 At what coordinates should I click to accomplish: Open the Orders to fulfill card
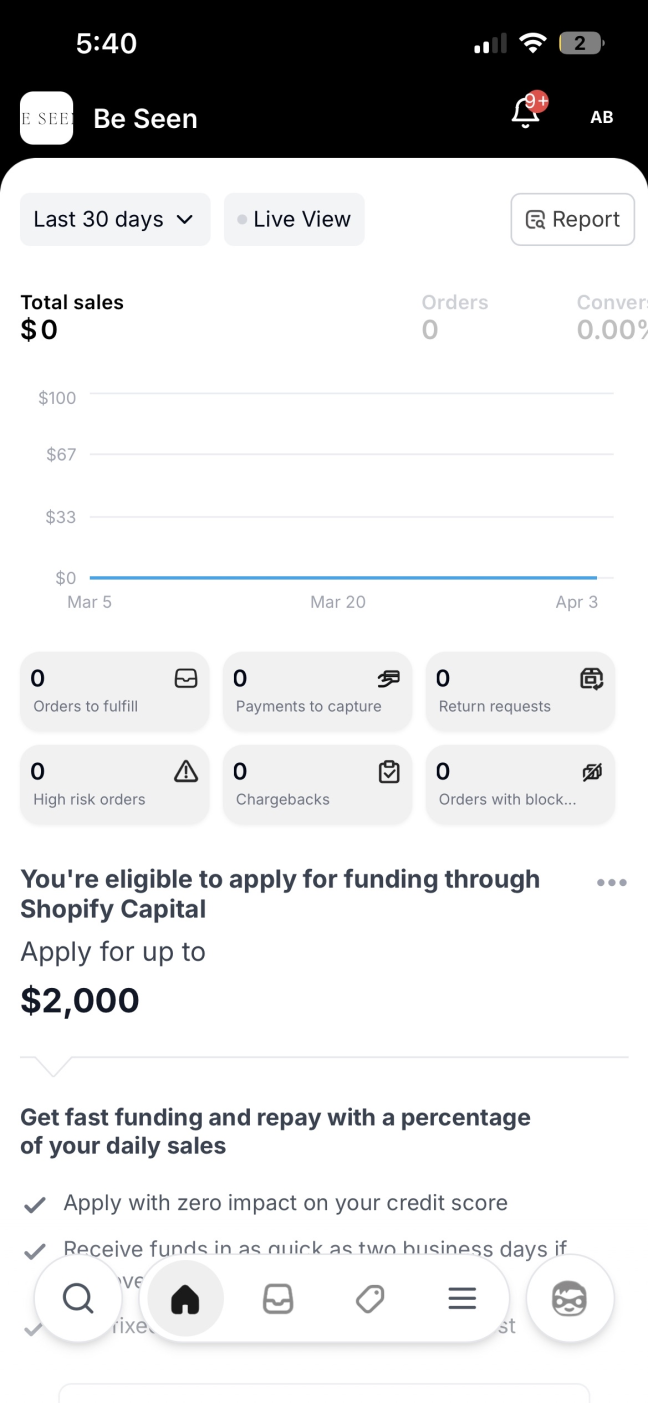[114, 691]
